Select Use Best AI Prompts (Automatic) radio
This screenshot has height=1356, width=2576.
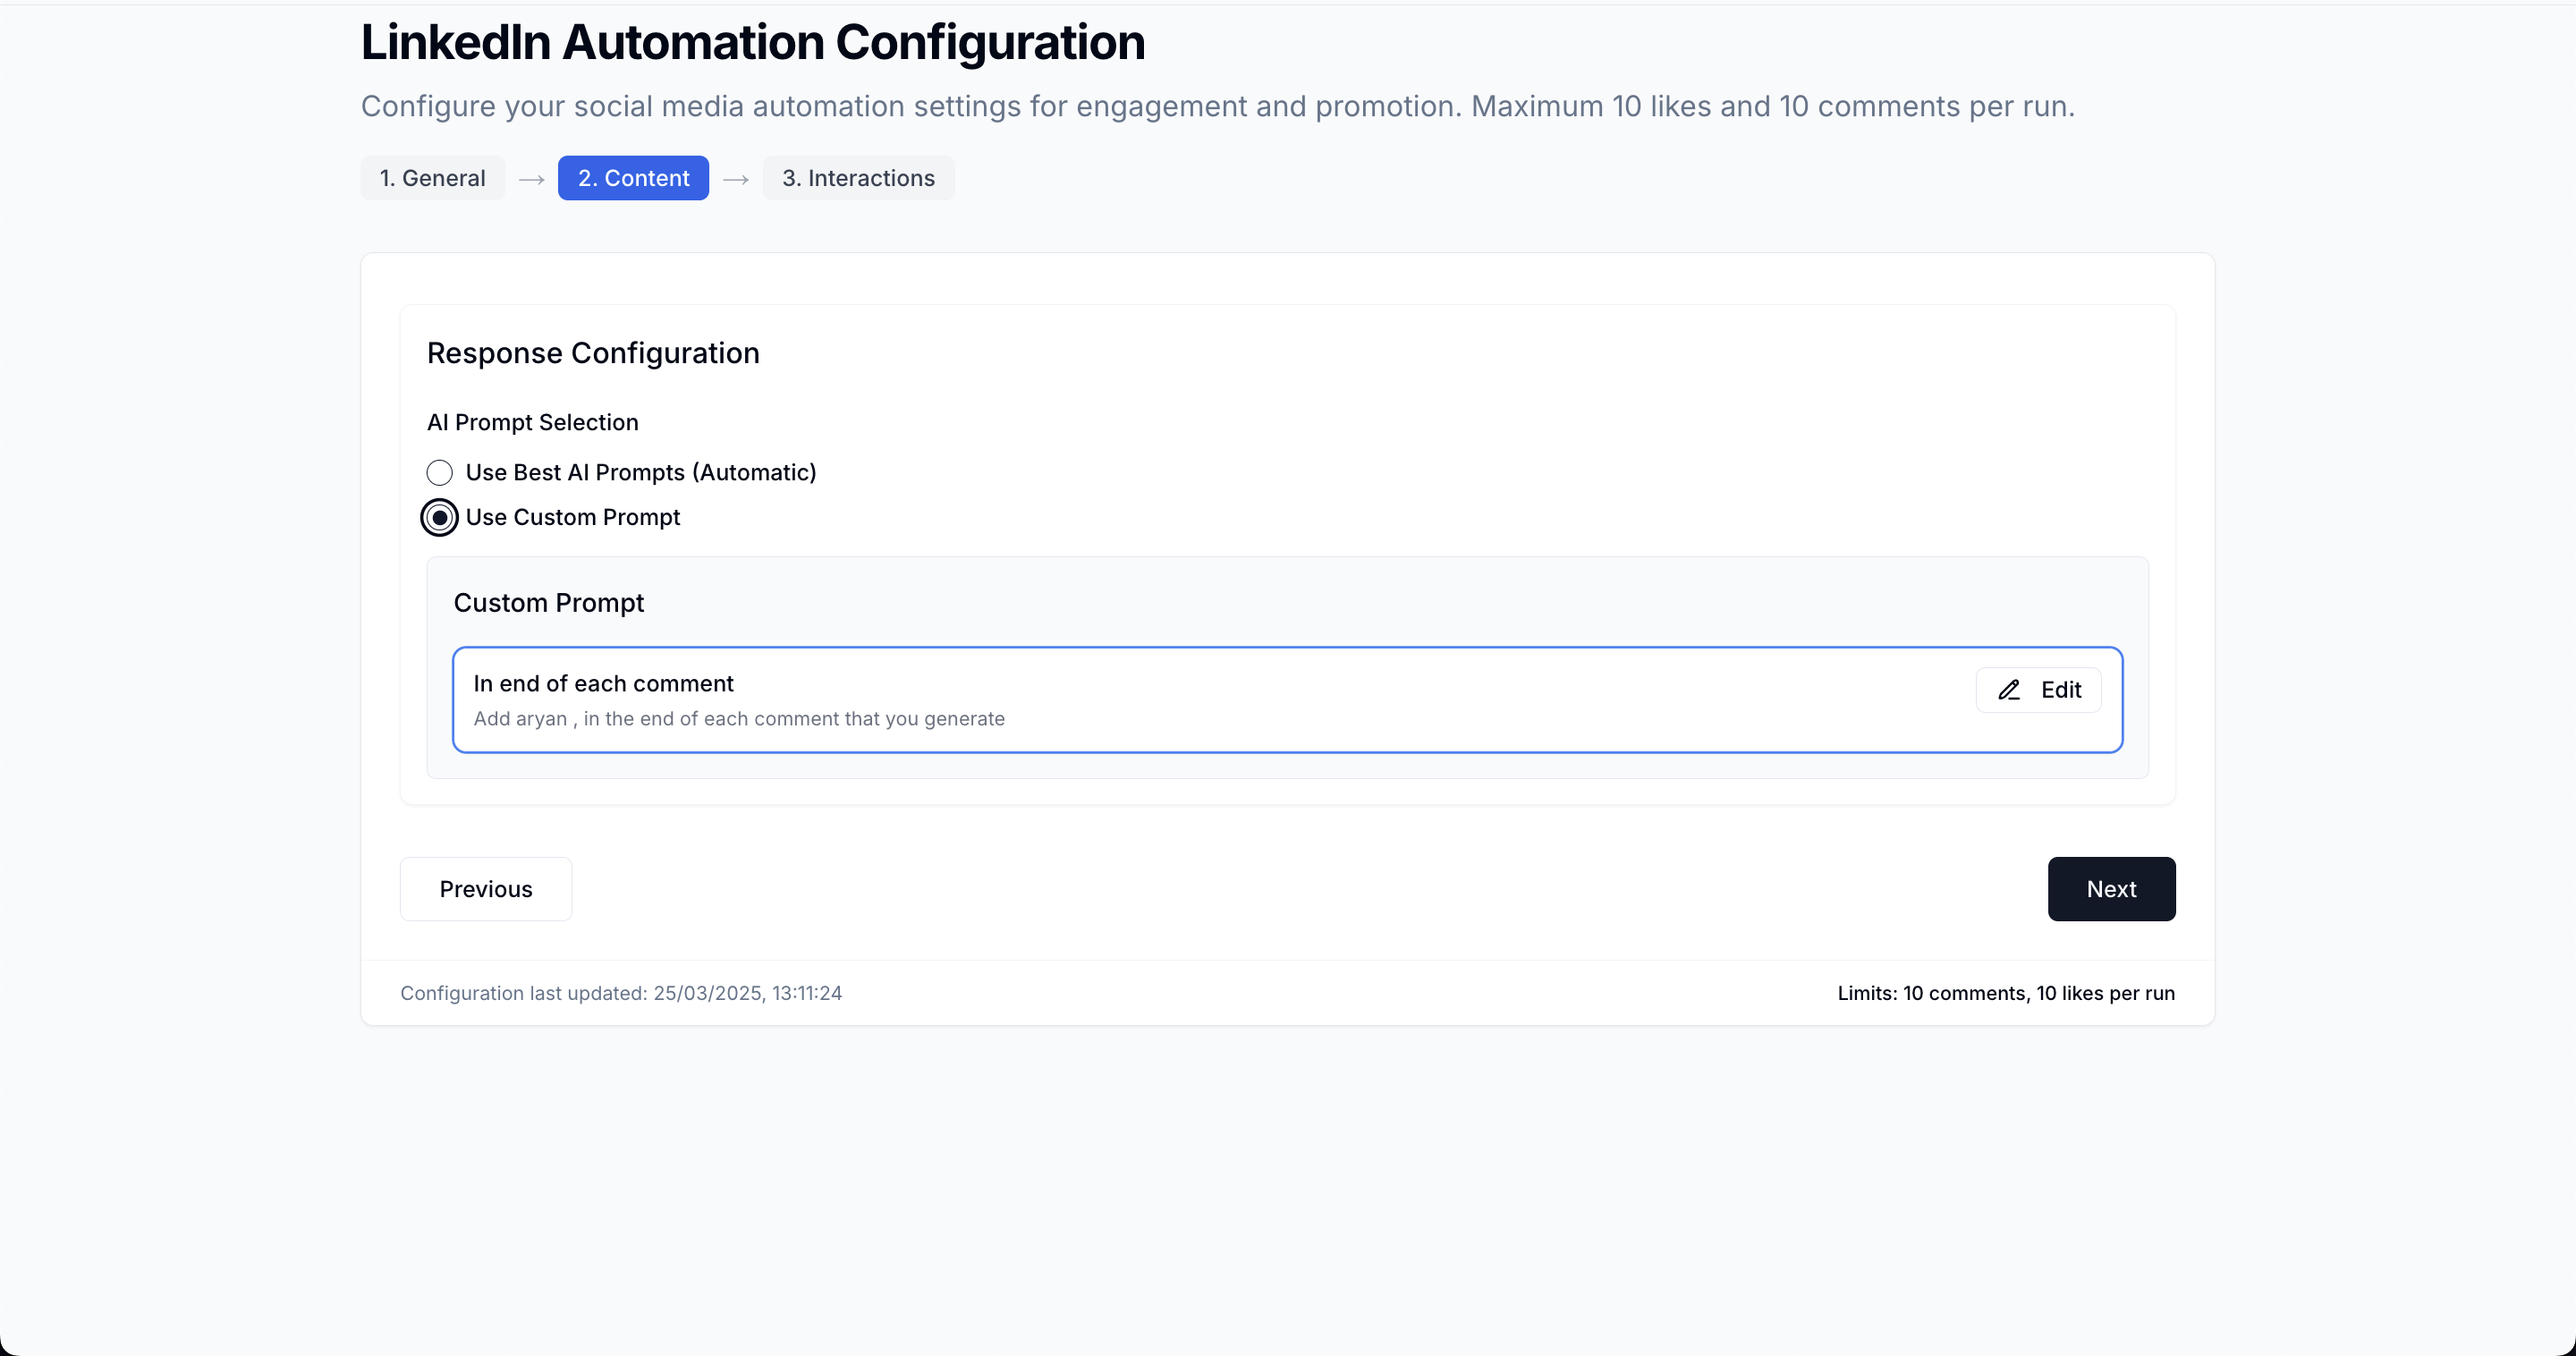(x=439, y=473)
